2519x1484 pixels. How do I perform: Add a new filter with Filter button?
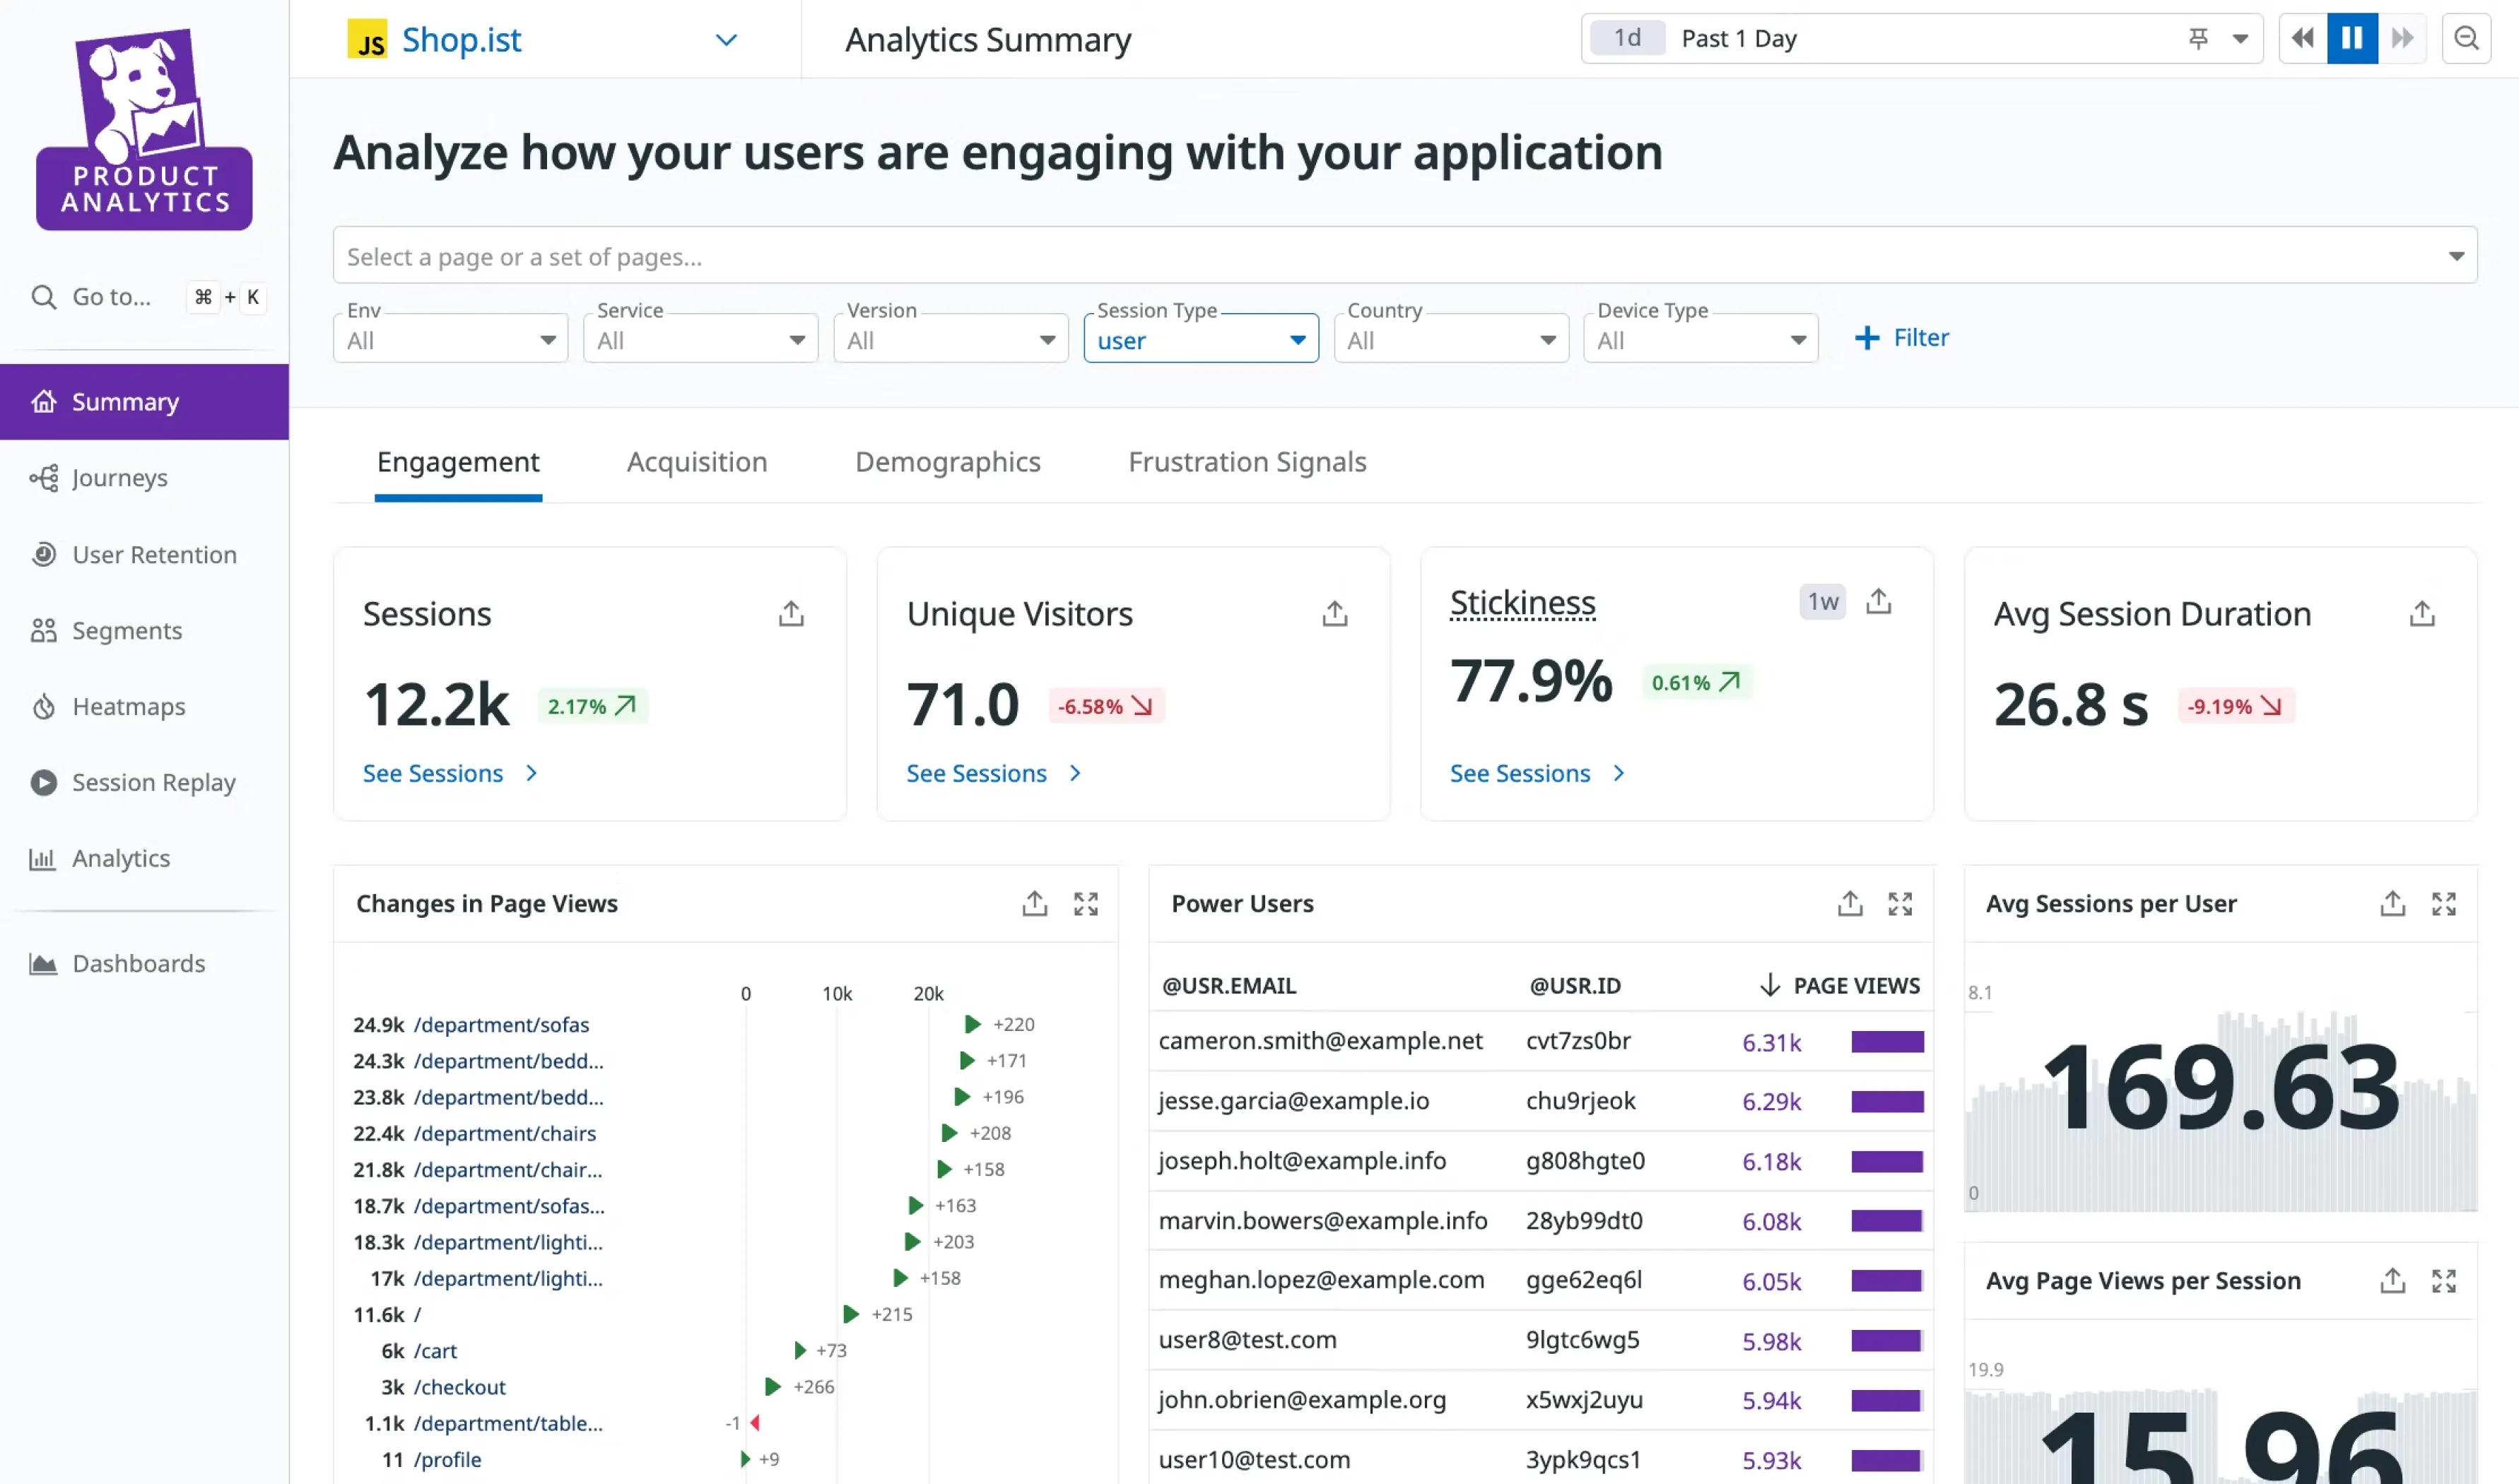(1901, 338)
